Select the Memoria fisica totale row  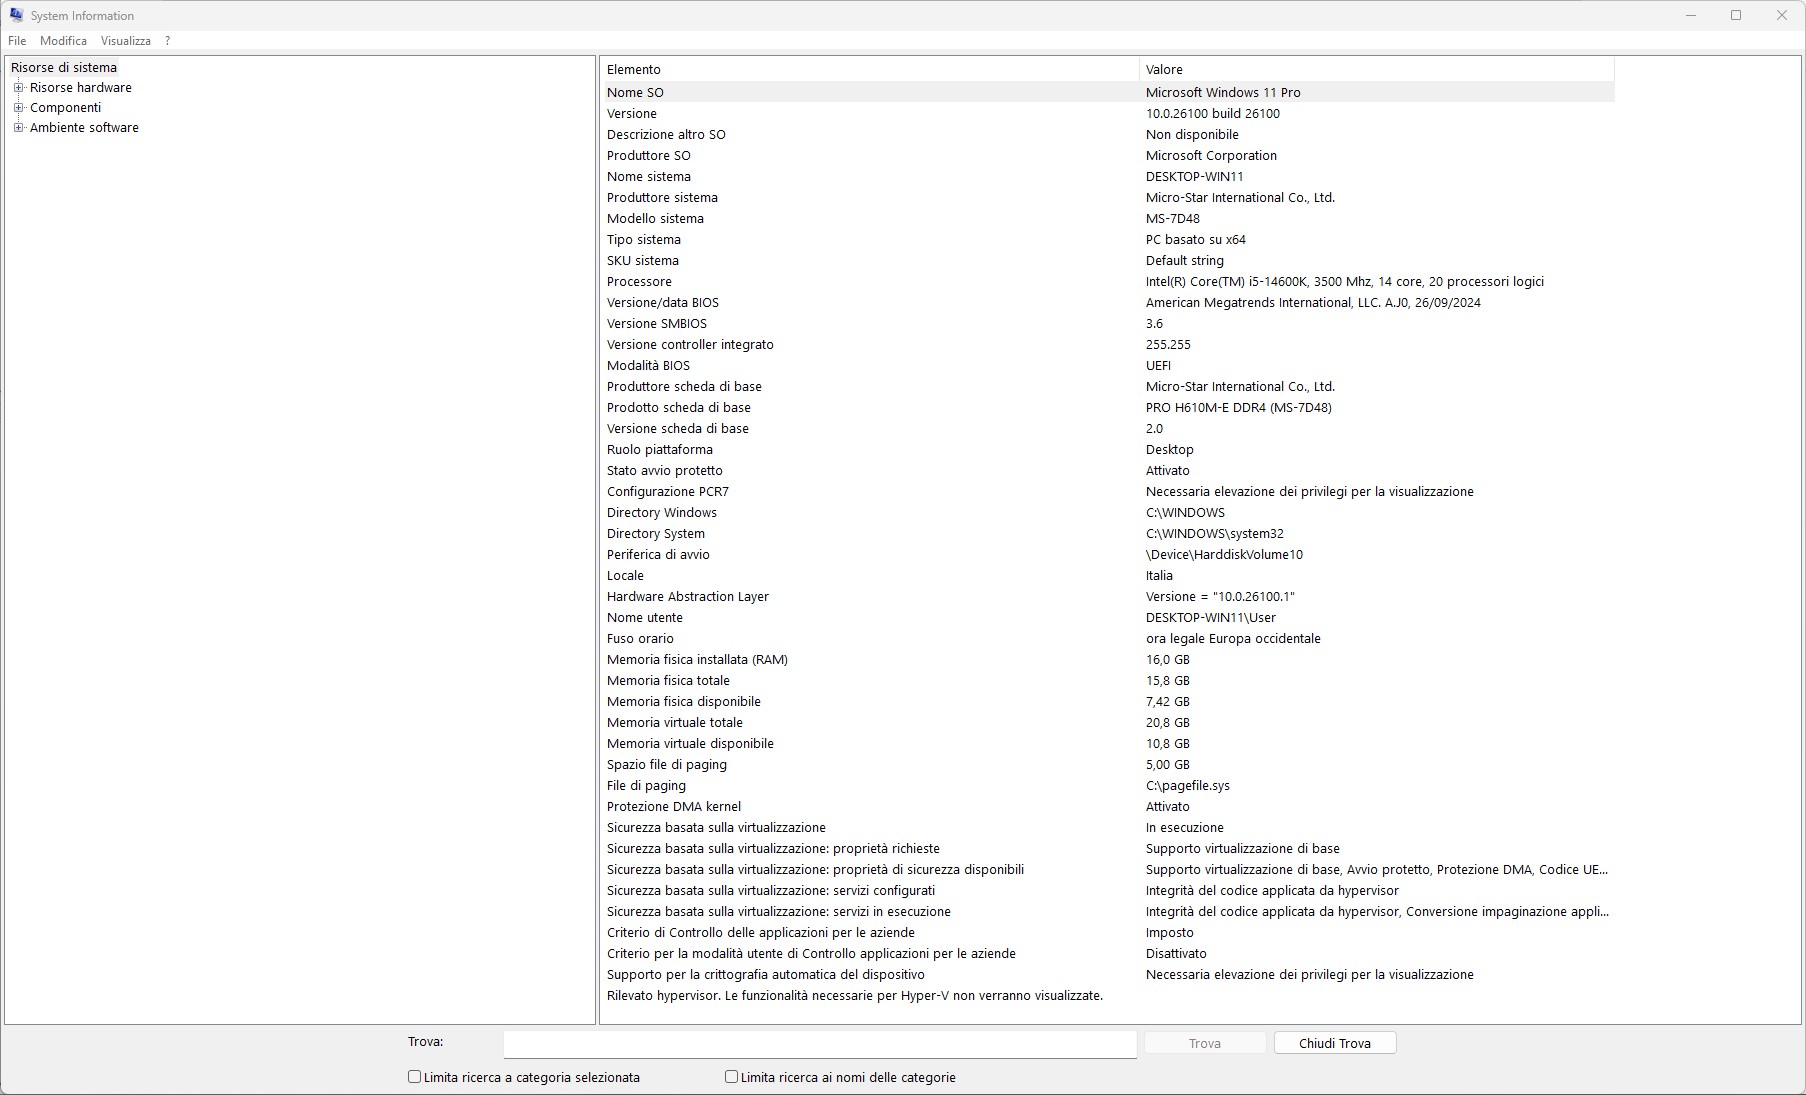point(1108,680)
